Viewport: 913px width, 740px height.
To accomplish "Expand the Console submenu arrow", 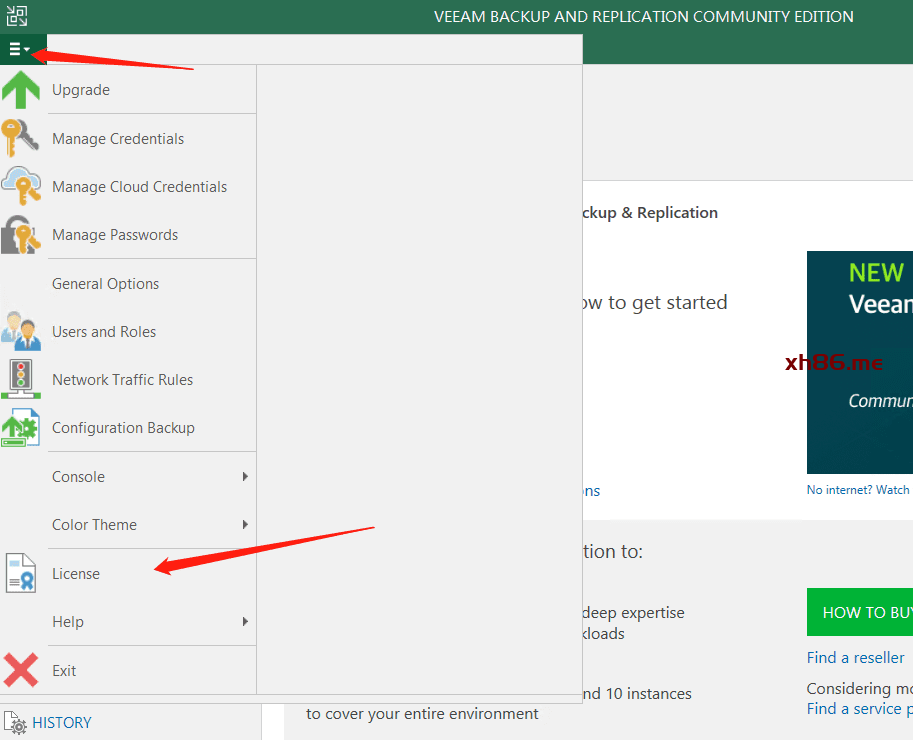I will [x=245, y=476].
